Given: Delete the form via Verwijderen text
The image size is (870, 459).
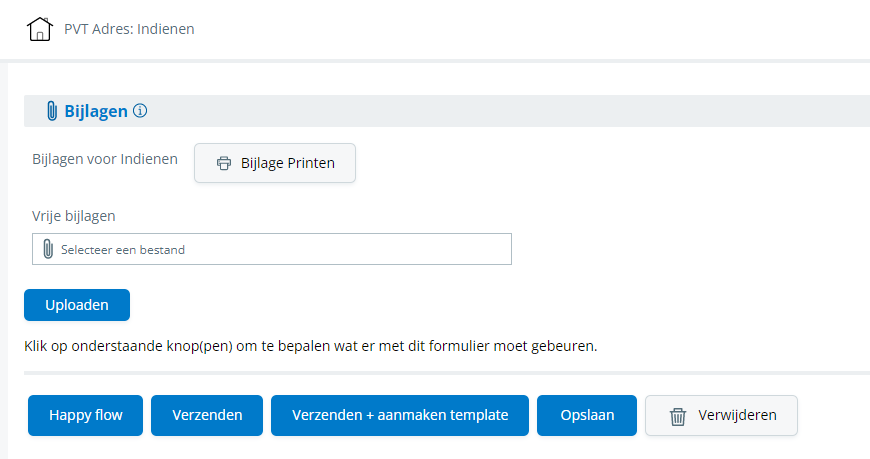Looking at the screenshot, I should [737, 415].
